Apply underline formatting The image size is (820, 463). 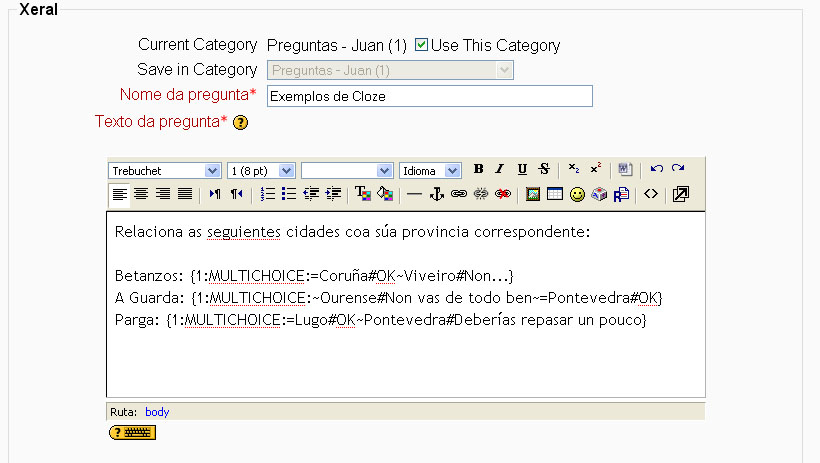point(522,169)
